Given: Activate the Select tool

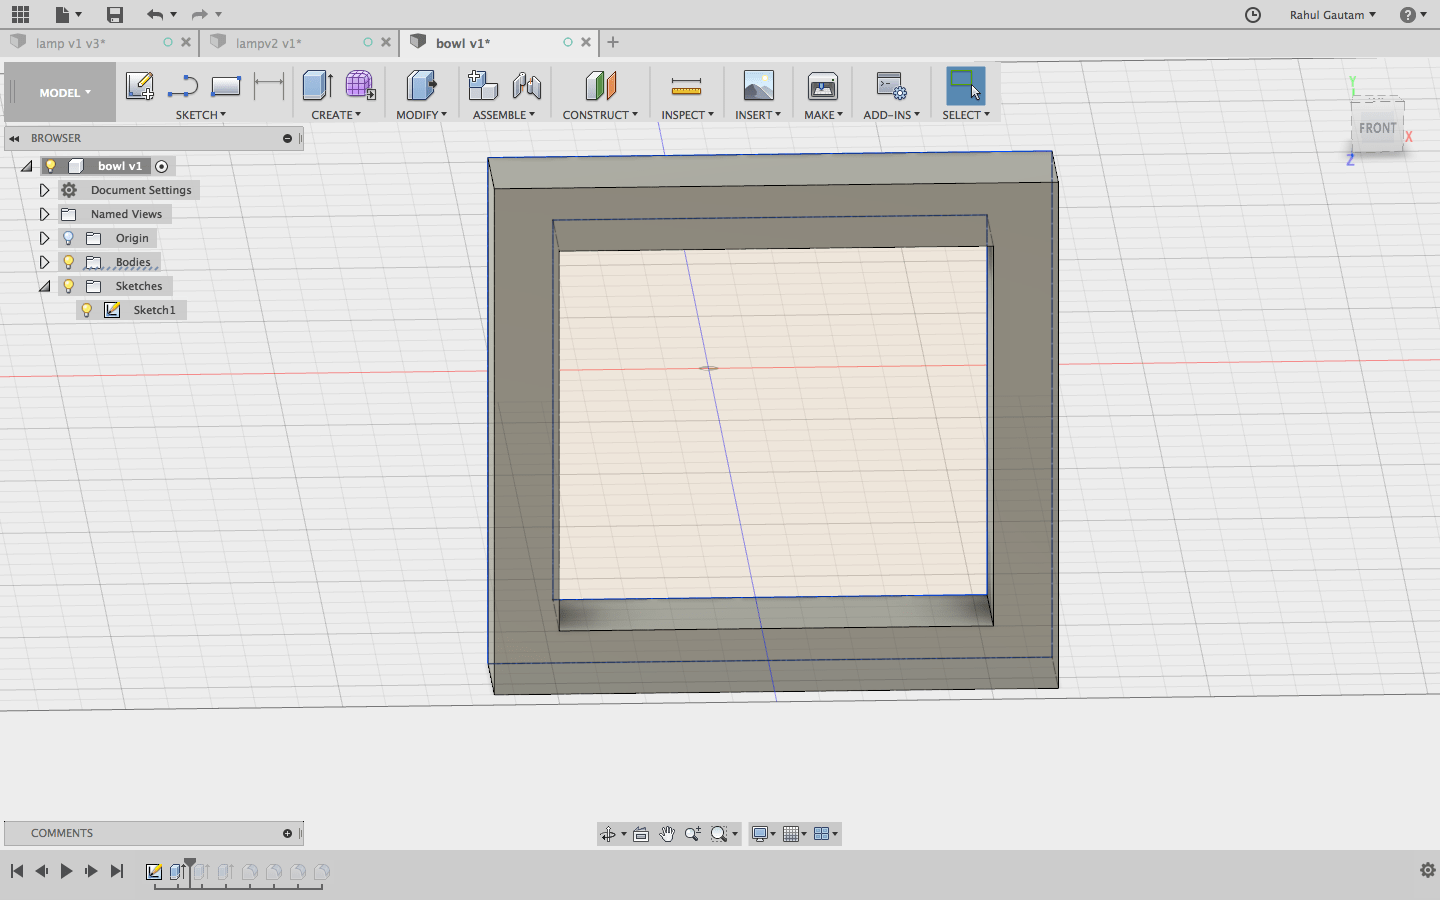Looking at the screenshot, I should pyautogui.click(x=965, y=86).
